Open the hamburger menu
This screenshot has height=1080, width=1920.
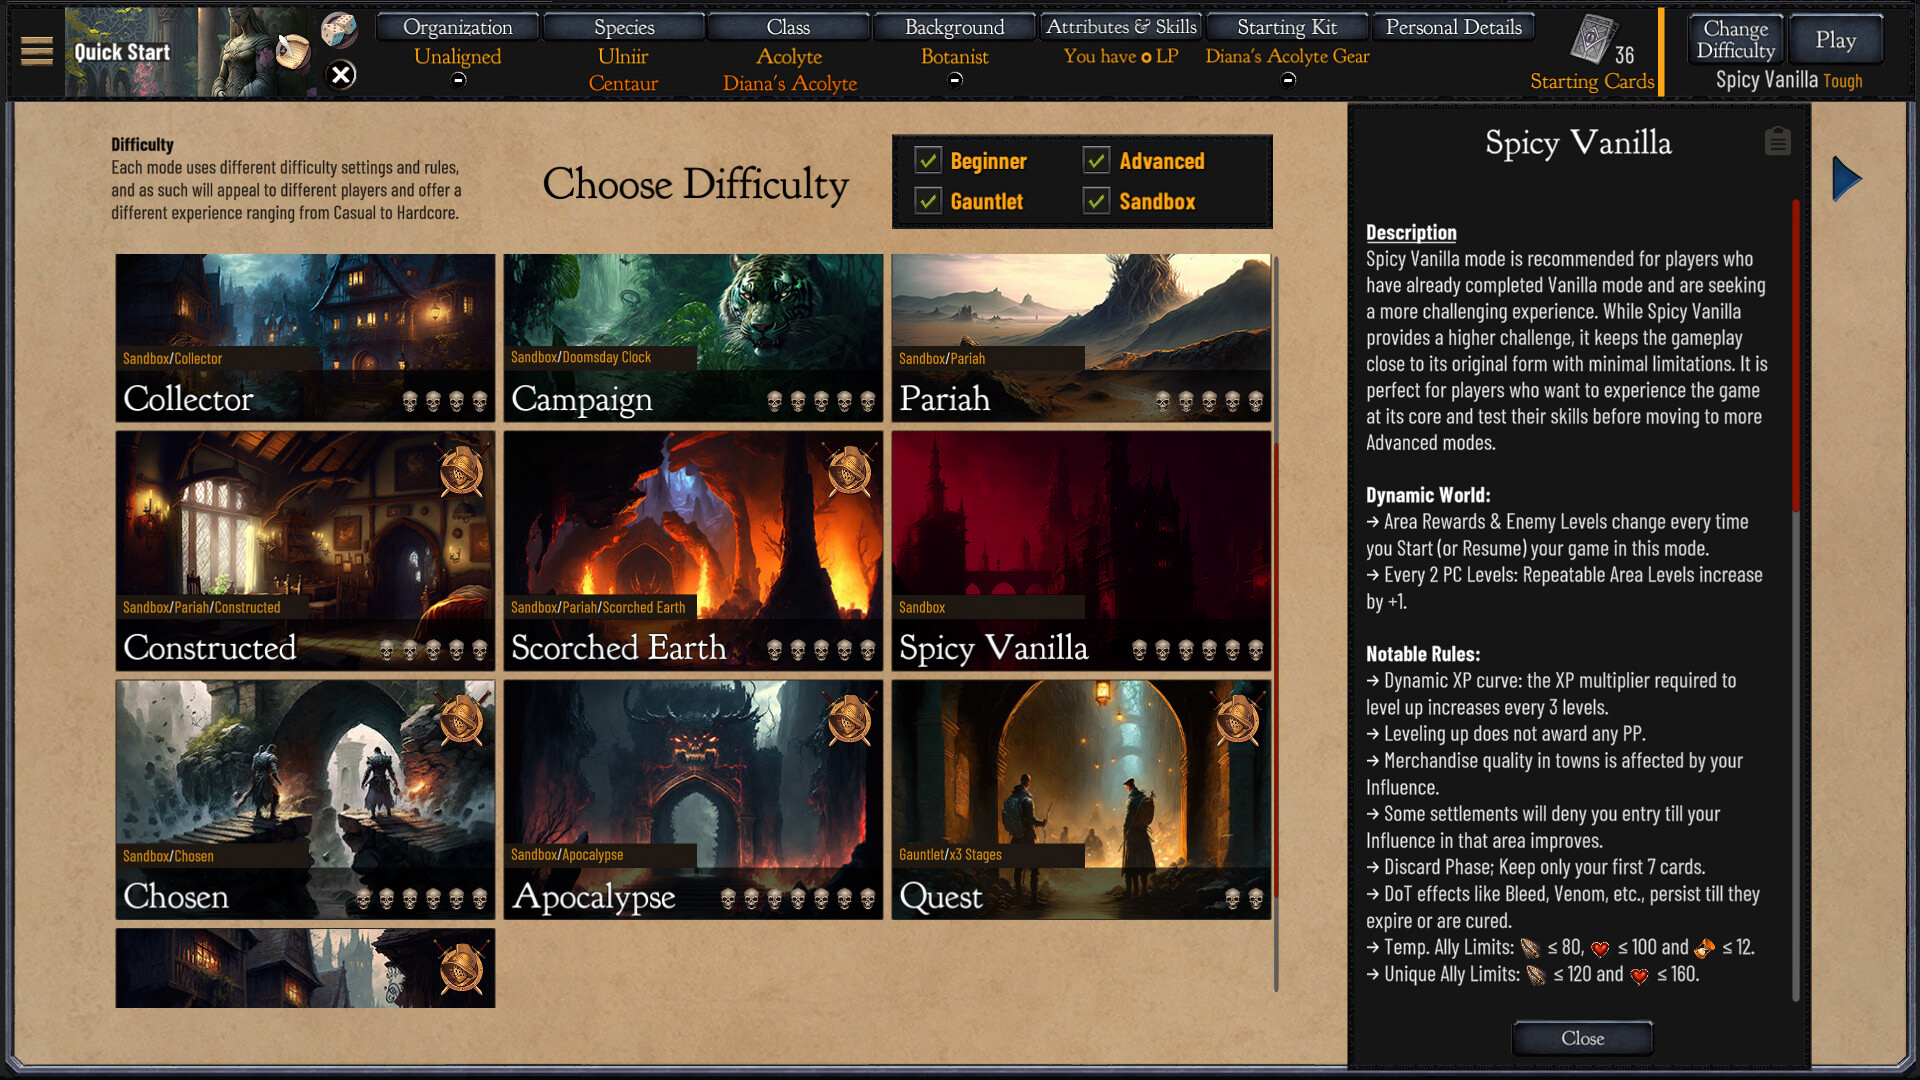37,50
